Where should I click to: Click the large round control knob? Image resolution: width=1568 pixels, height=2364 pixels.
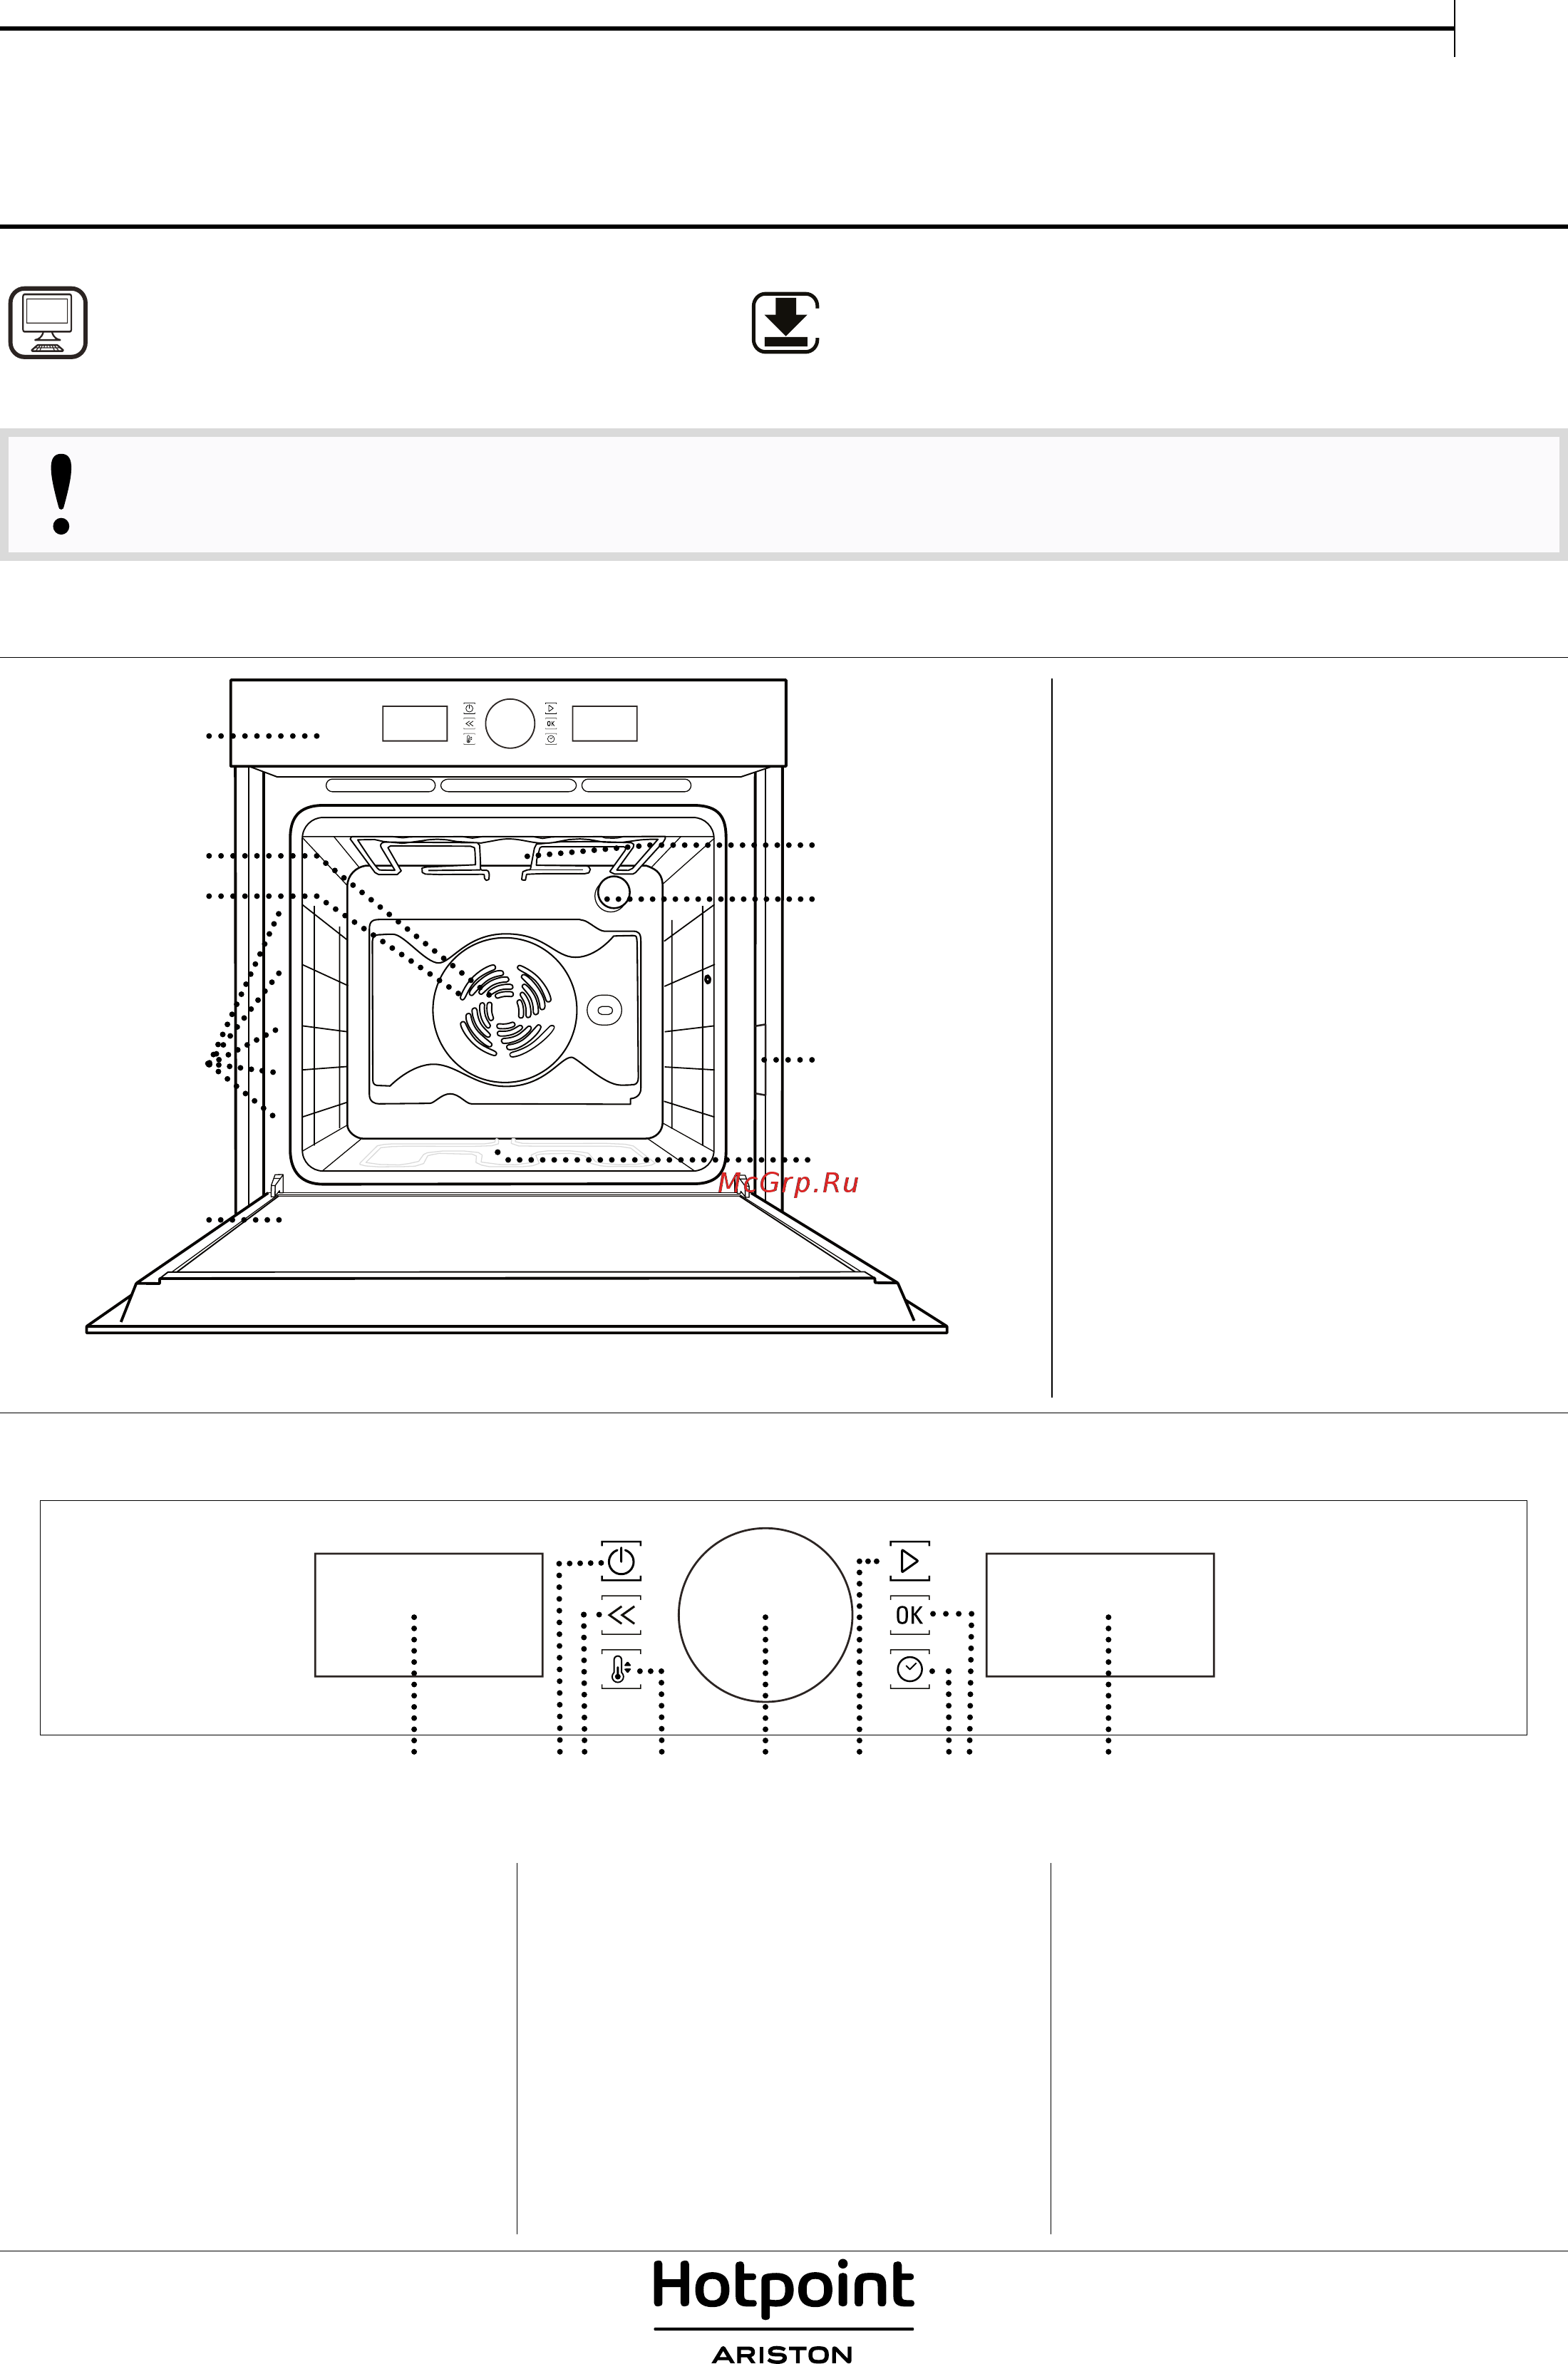[765, 1615]
